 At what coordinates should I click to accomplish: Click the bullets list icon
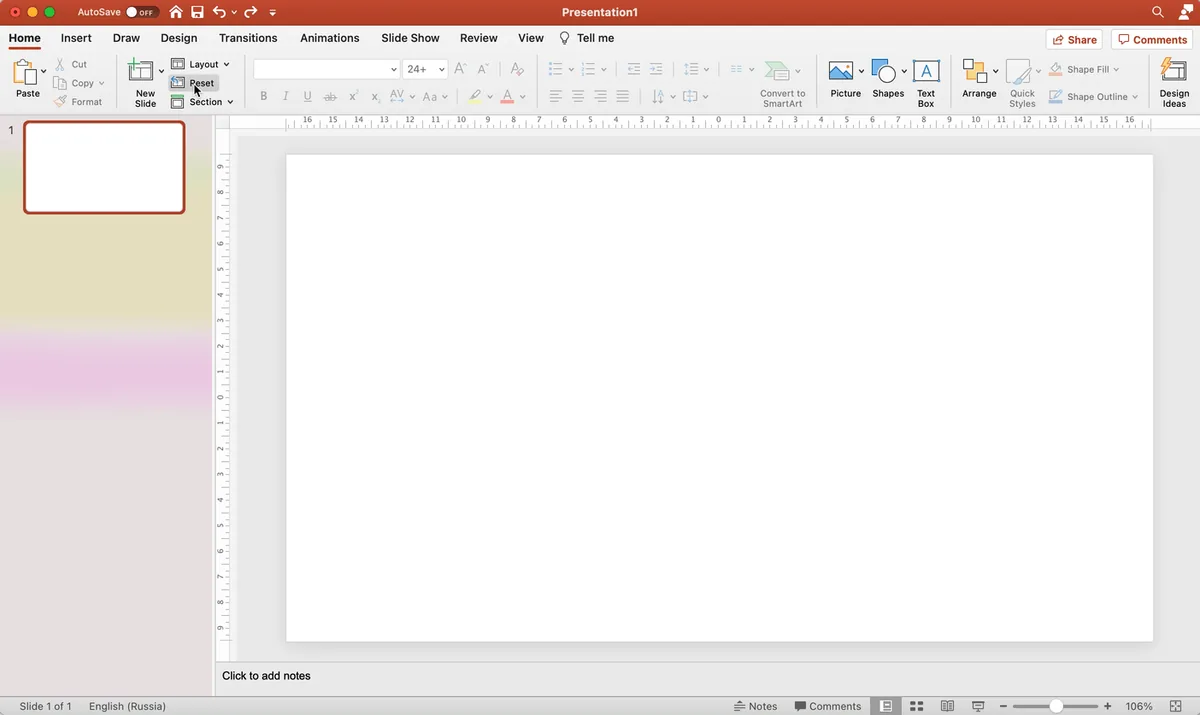point(555,69)
